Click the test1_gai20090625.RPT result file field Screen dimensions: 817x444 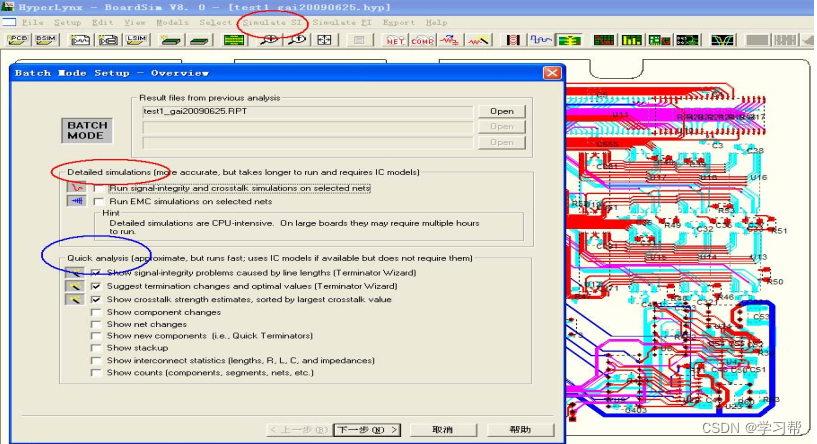tap(307, 112)
